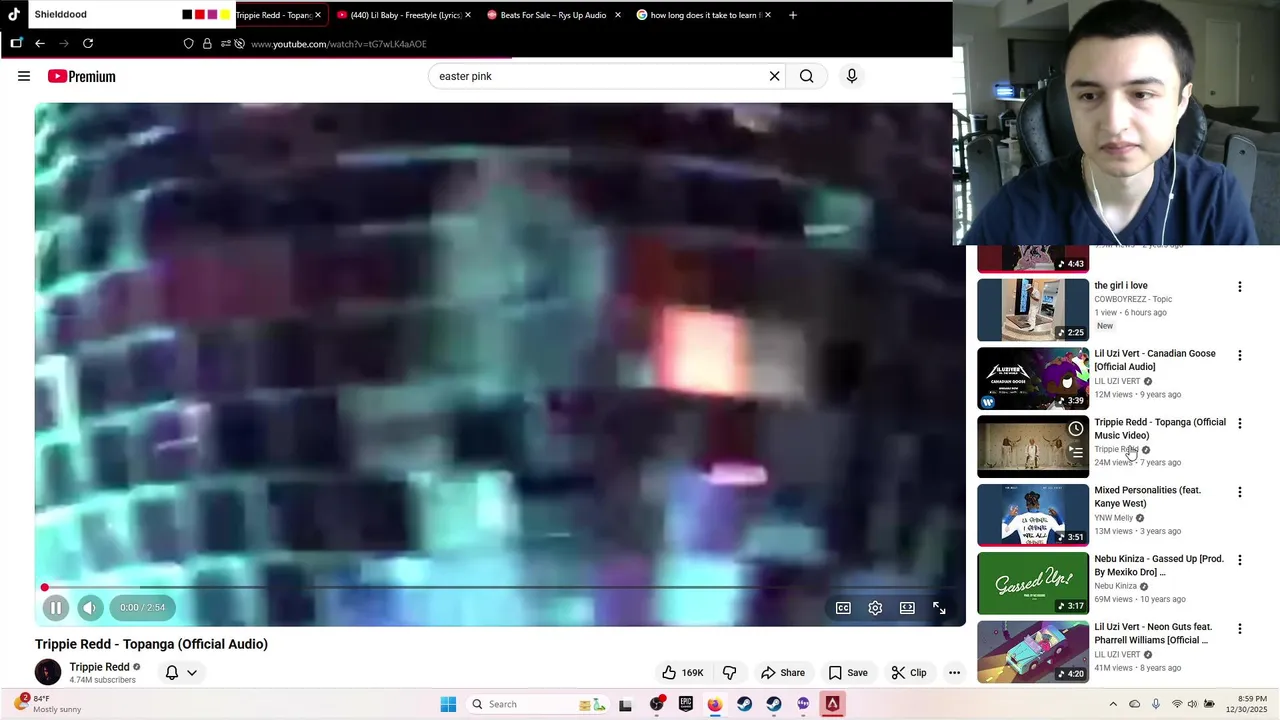This screenshot has height=720, width=1280.
Task: Close the Beats For Sale tab
Action: 617,15
